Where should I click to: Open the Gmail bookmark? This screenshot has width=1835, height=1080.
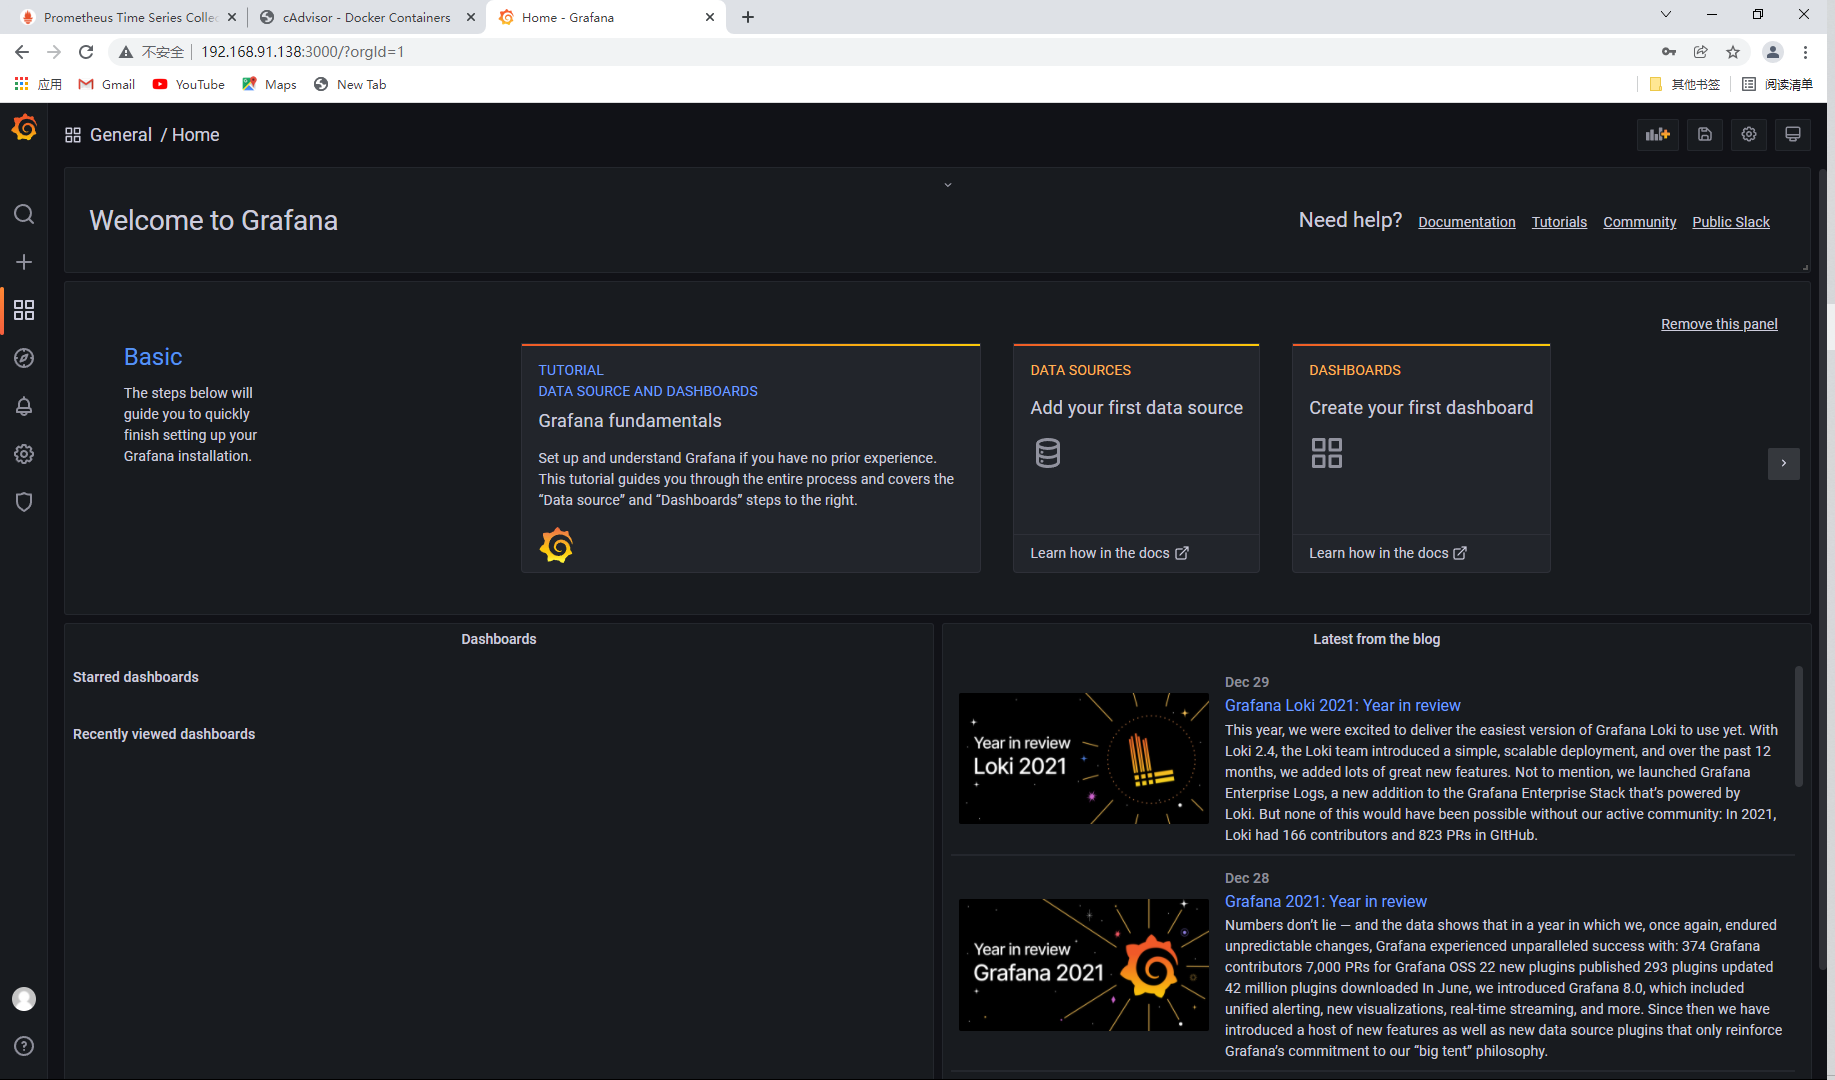[x=107, y=84]
